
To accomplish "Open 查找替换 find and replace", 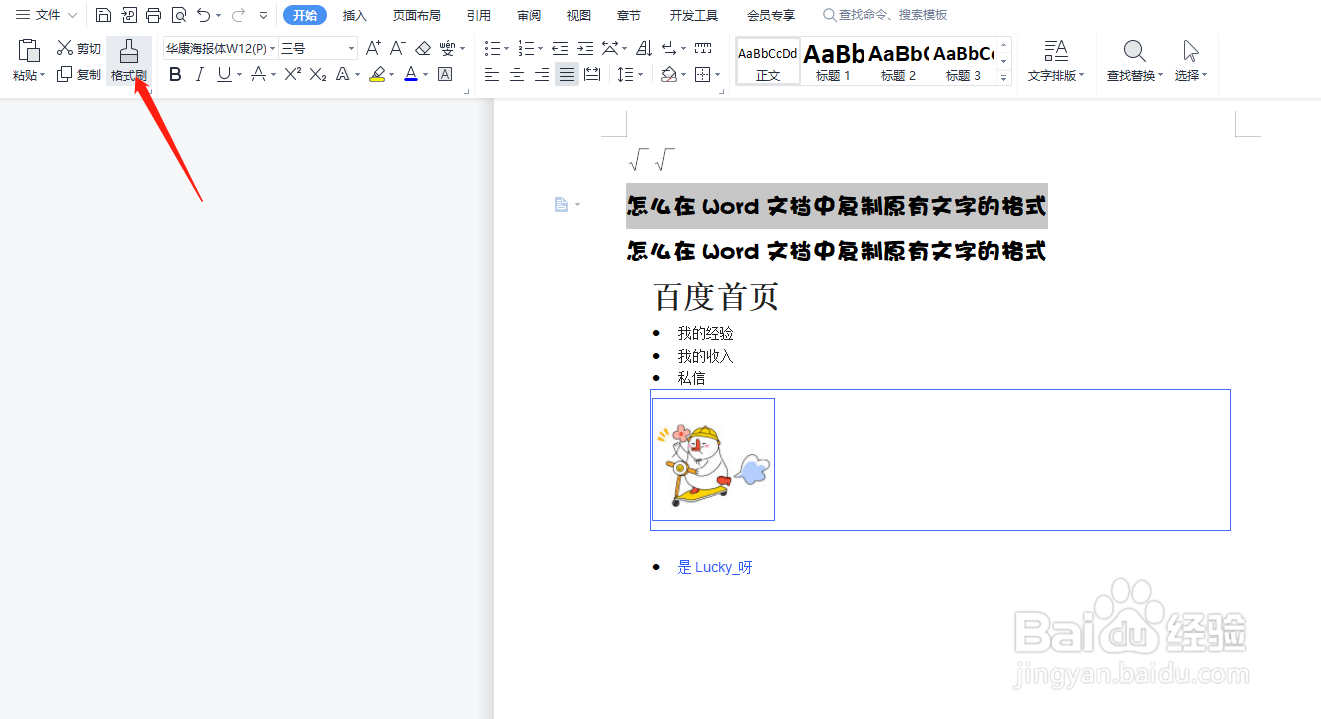I will pyautogui.click(x=1134, y=61).
